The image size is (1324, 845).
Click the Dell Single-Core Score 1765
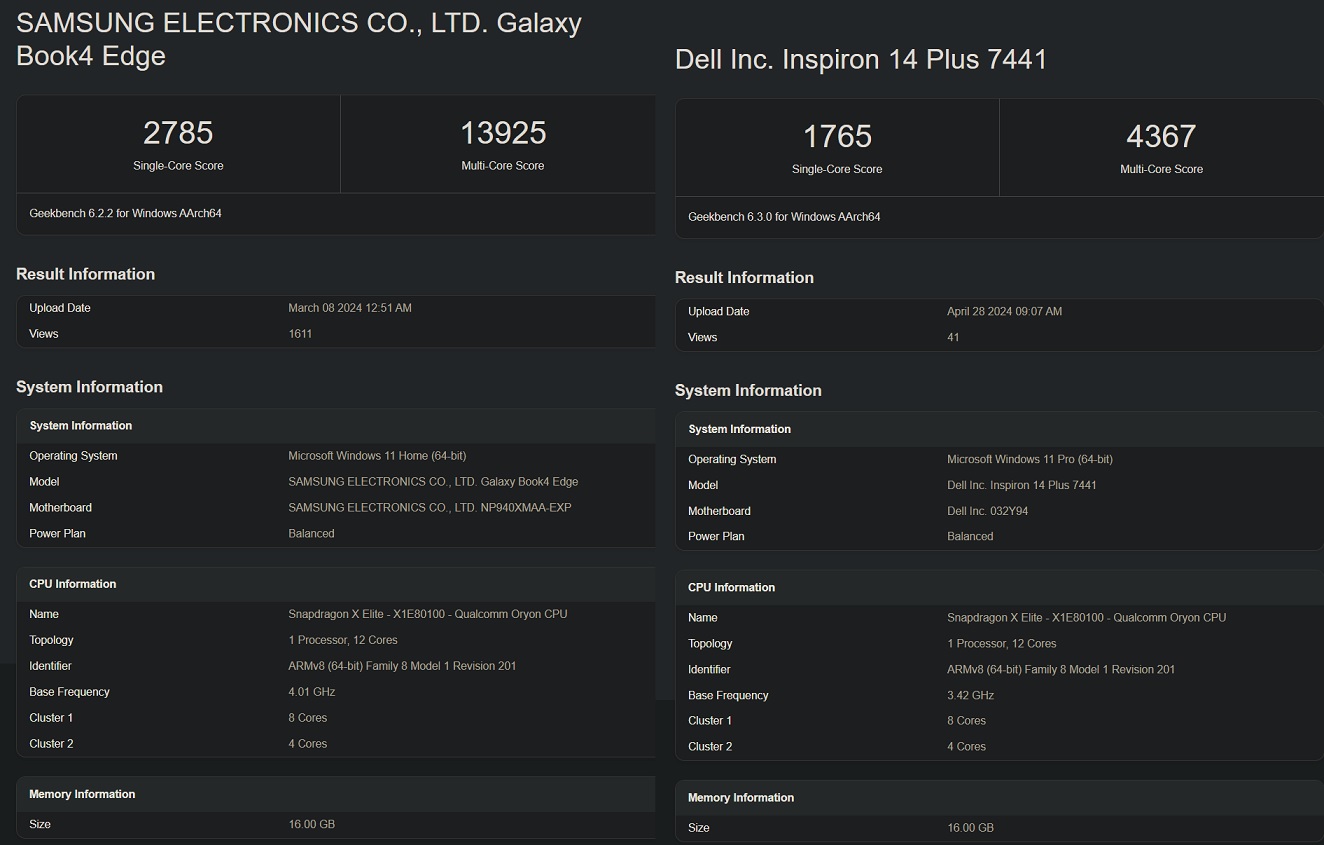pos(836,136)
